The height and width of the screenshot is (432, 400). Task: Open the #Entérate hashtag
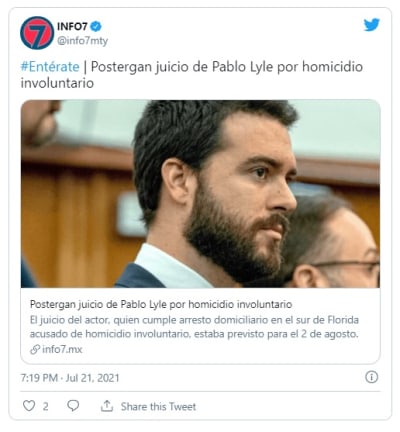tap(50, 67)
